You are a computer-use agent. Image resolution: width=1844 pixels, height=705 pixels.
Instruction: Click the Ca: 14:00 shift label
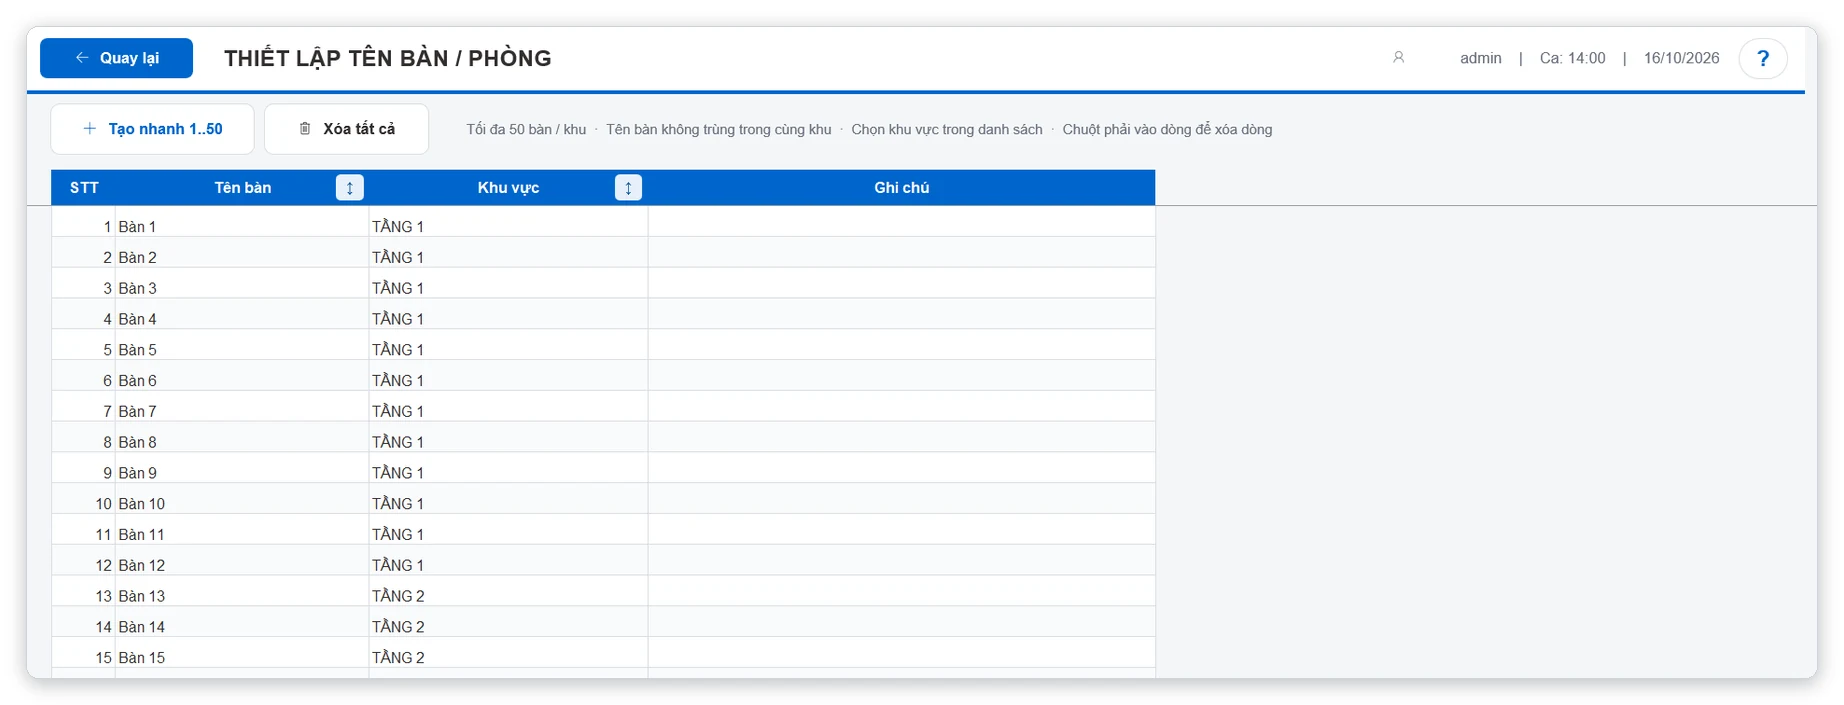pyautogui.click(x=1572, y=58)
